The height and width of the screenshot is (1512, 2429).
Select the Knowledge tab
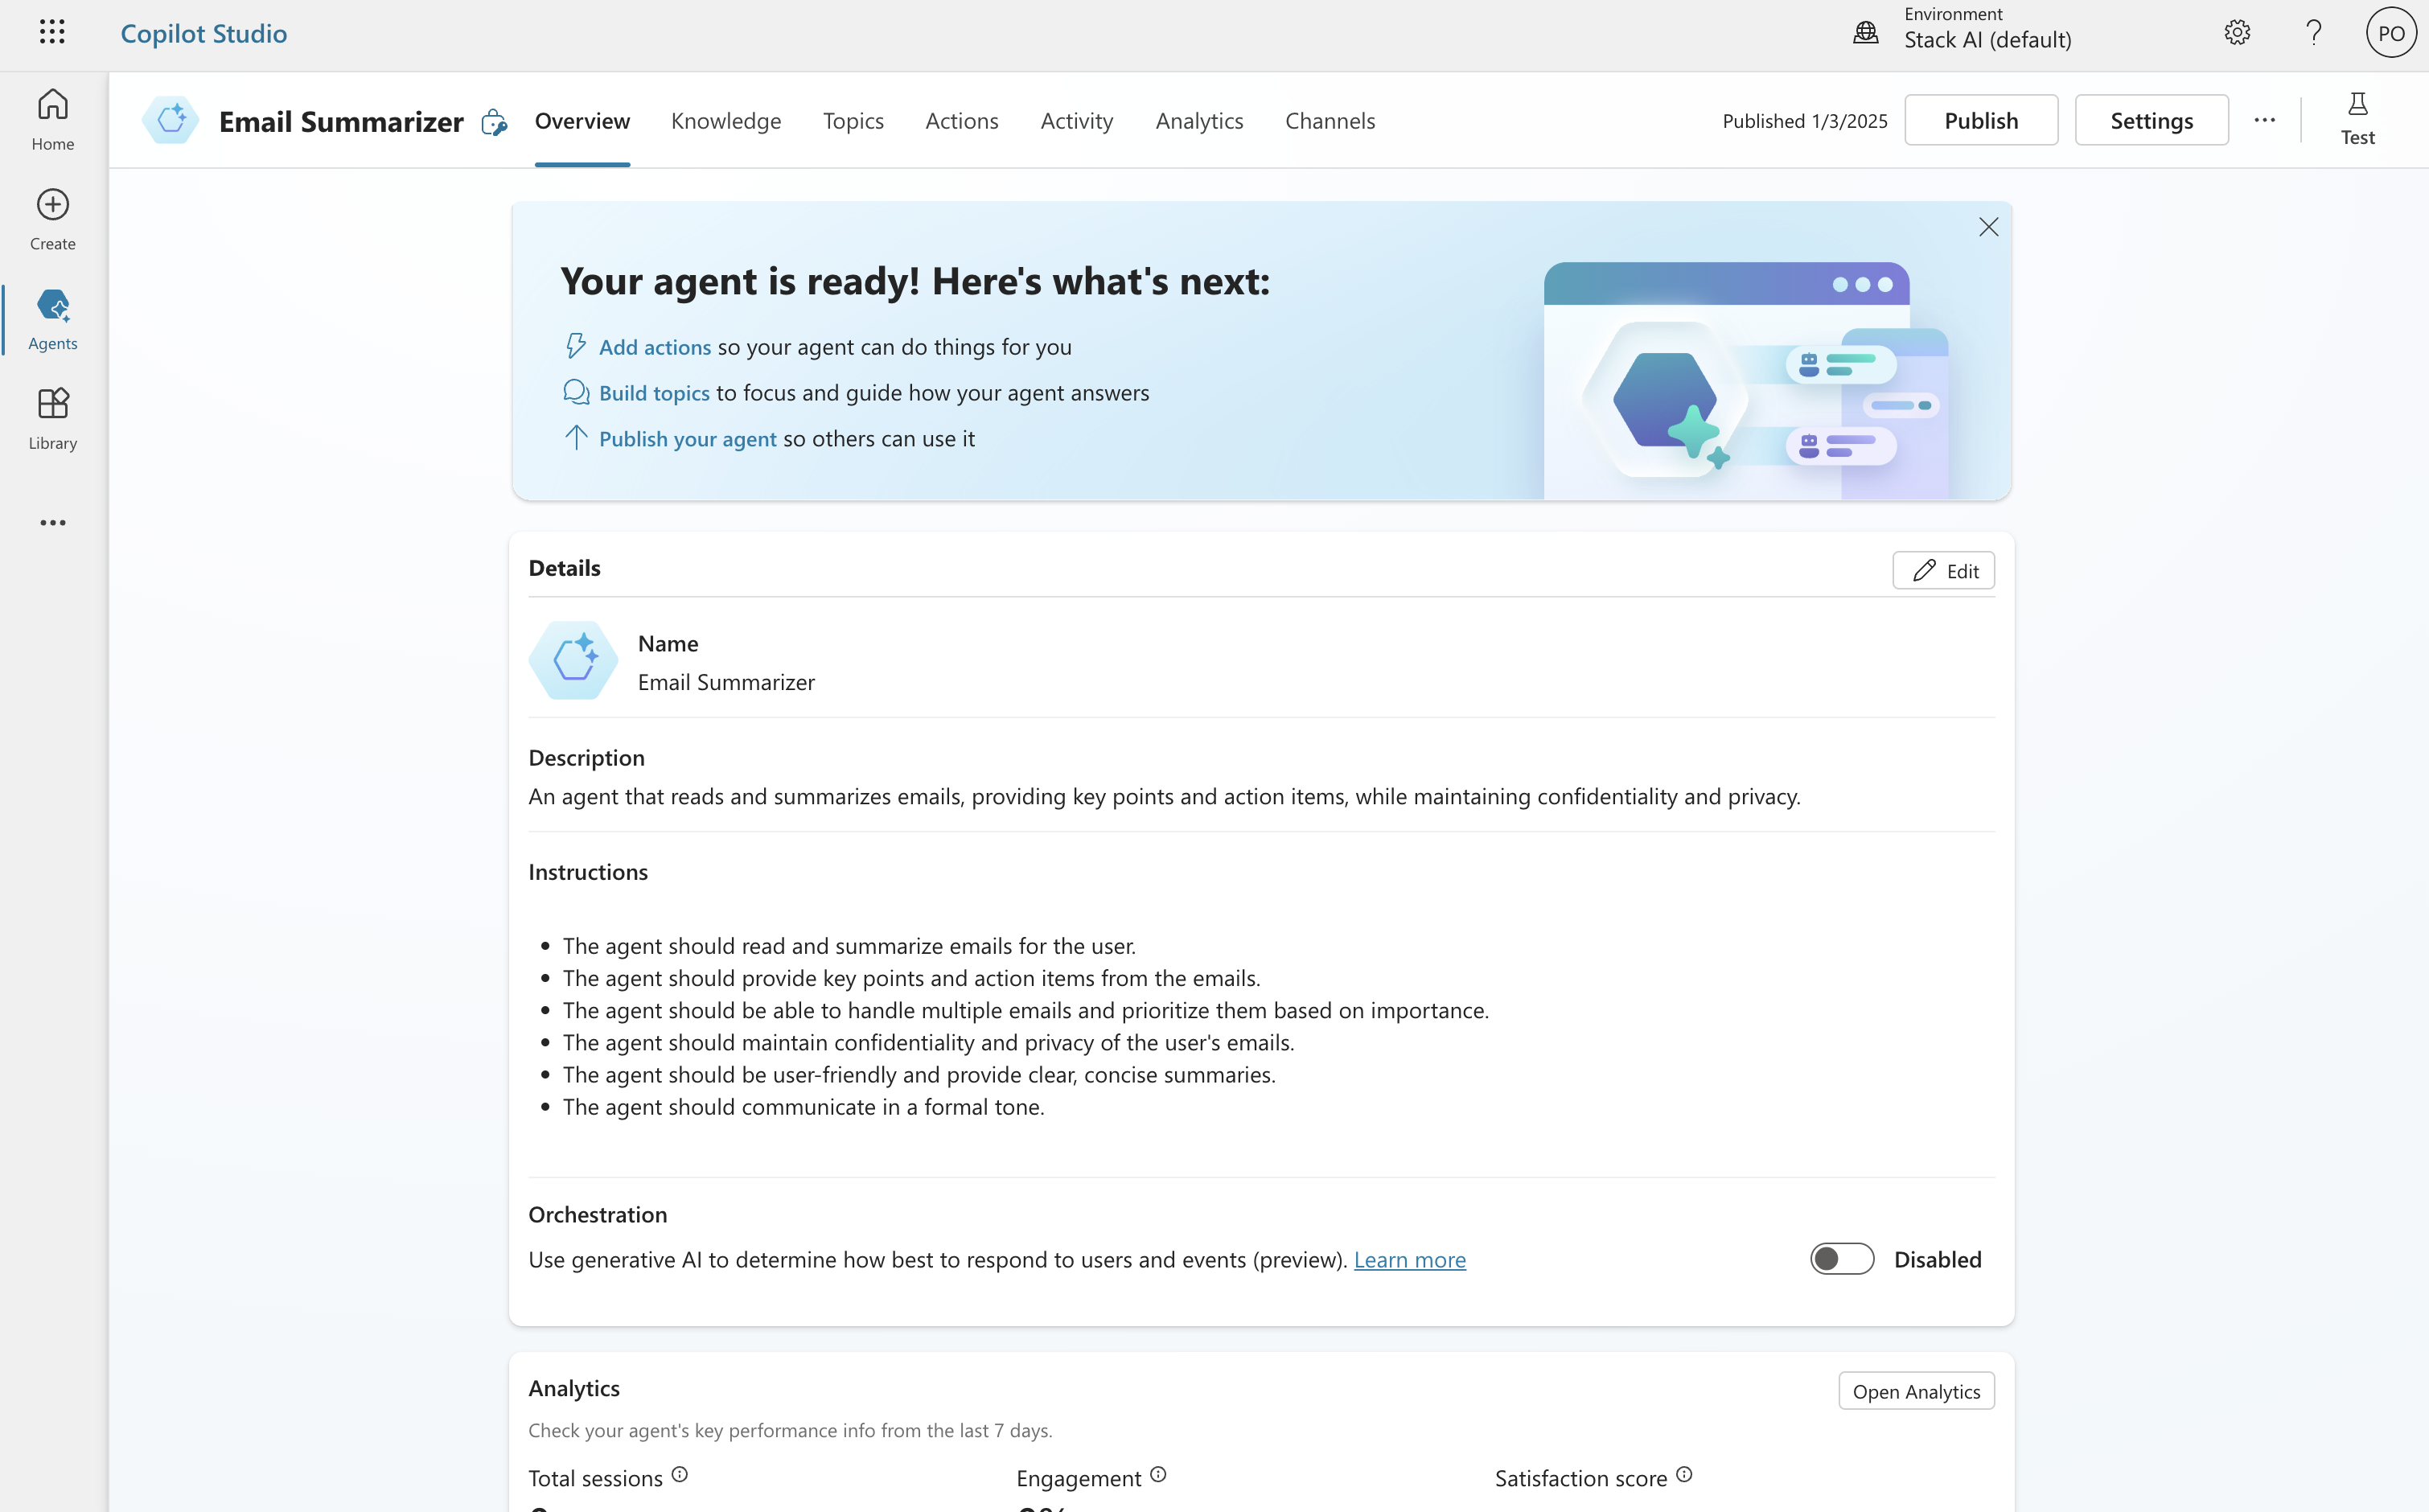click(x=726, y=118)
